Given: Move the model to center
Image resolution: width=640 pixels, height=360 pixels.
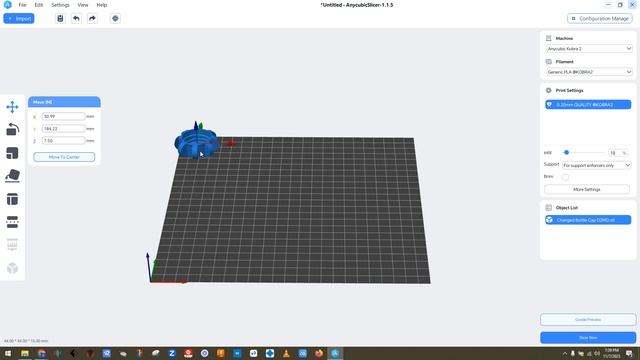Looking at the screenshot, I should point(64,157).
